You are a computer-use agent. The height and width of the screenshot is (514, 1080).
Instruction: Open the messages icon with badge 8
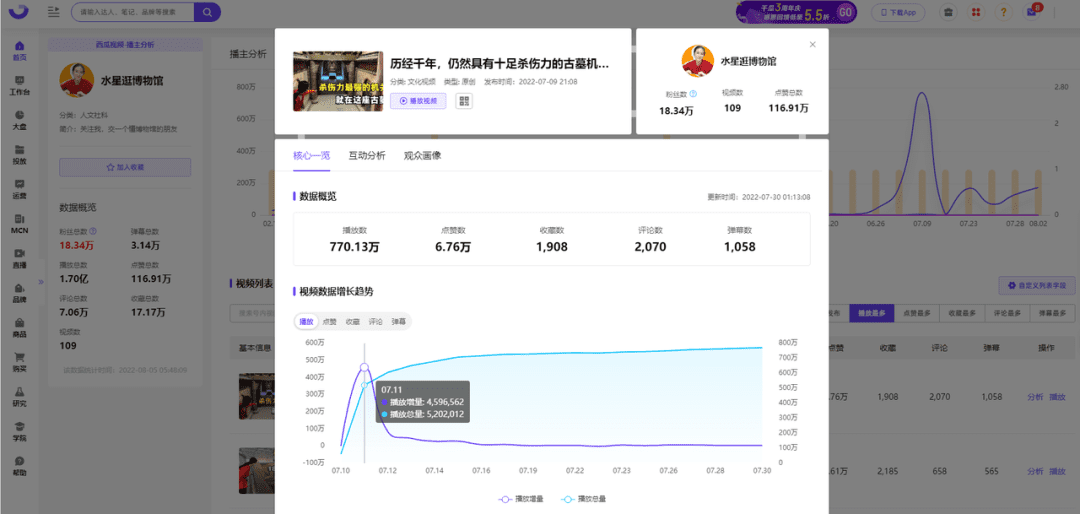tap(1031, 12)
